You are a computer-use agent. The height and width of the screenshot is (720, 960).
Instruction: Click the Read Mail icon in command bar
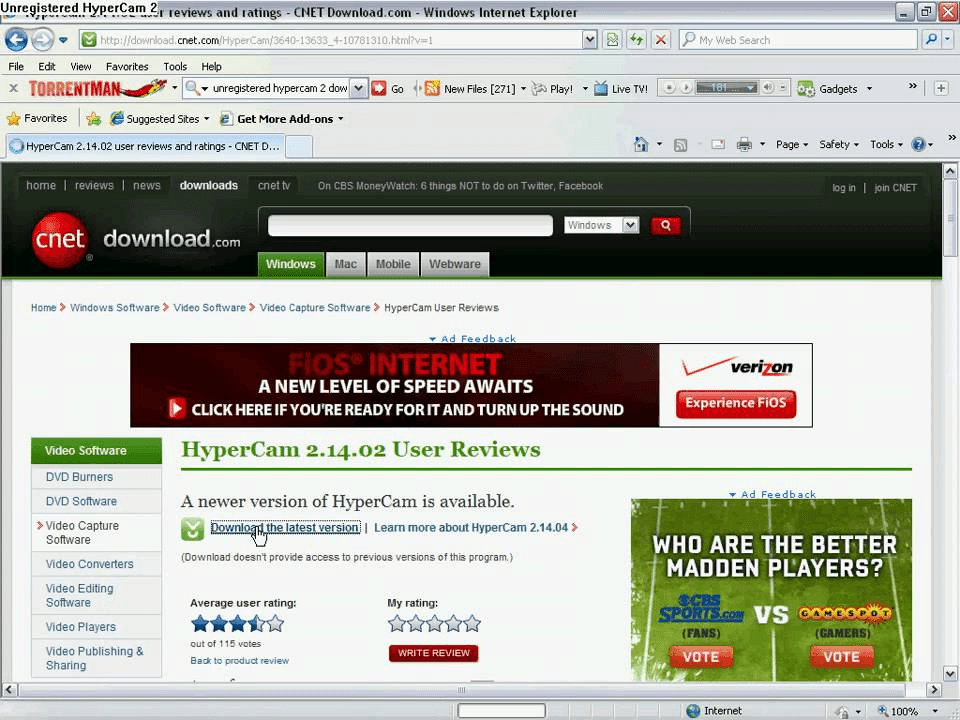point(718,144)
